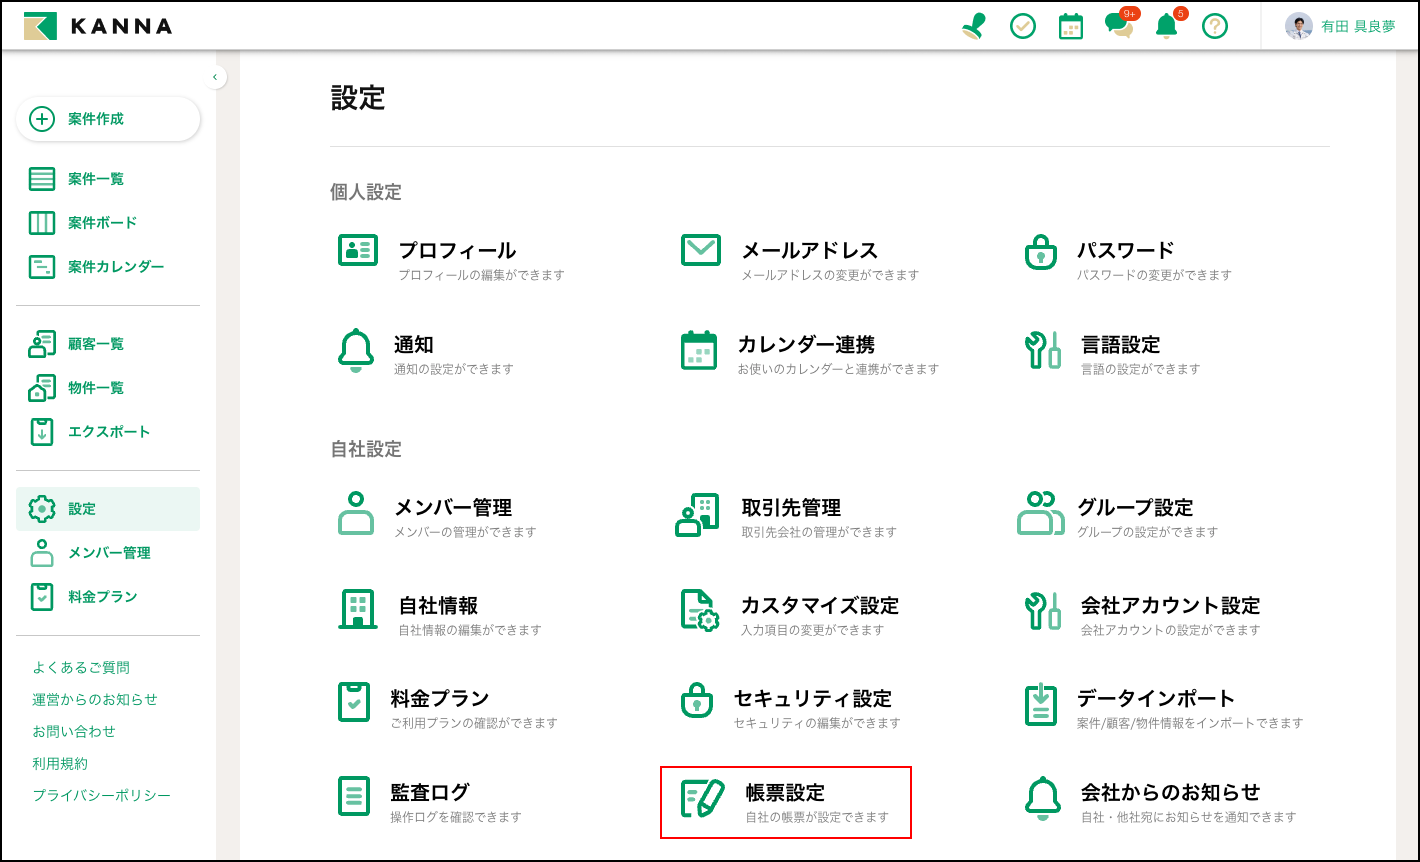
Task: Open the checkmark task icon in header
Action: click(1022, 26)
